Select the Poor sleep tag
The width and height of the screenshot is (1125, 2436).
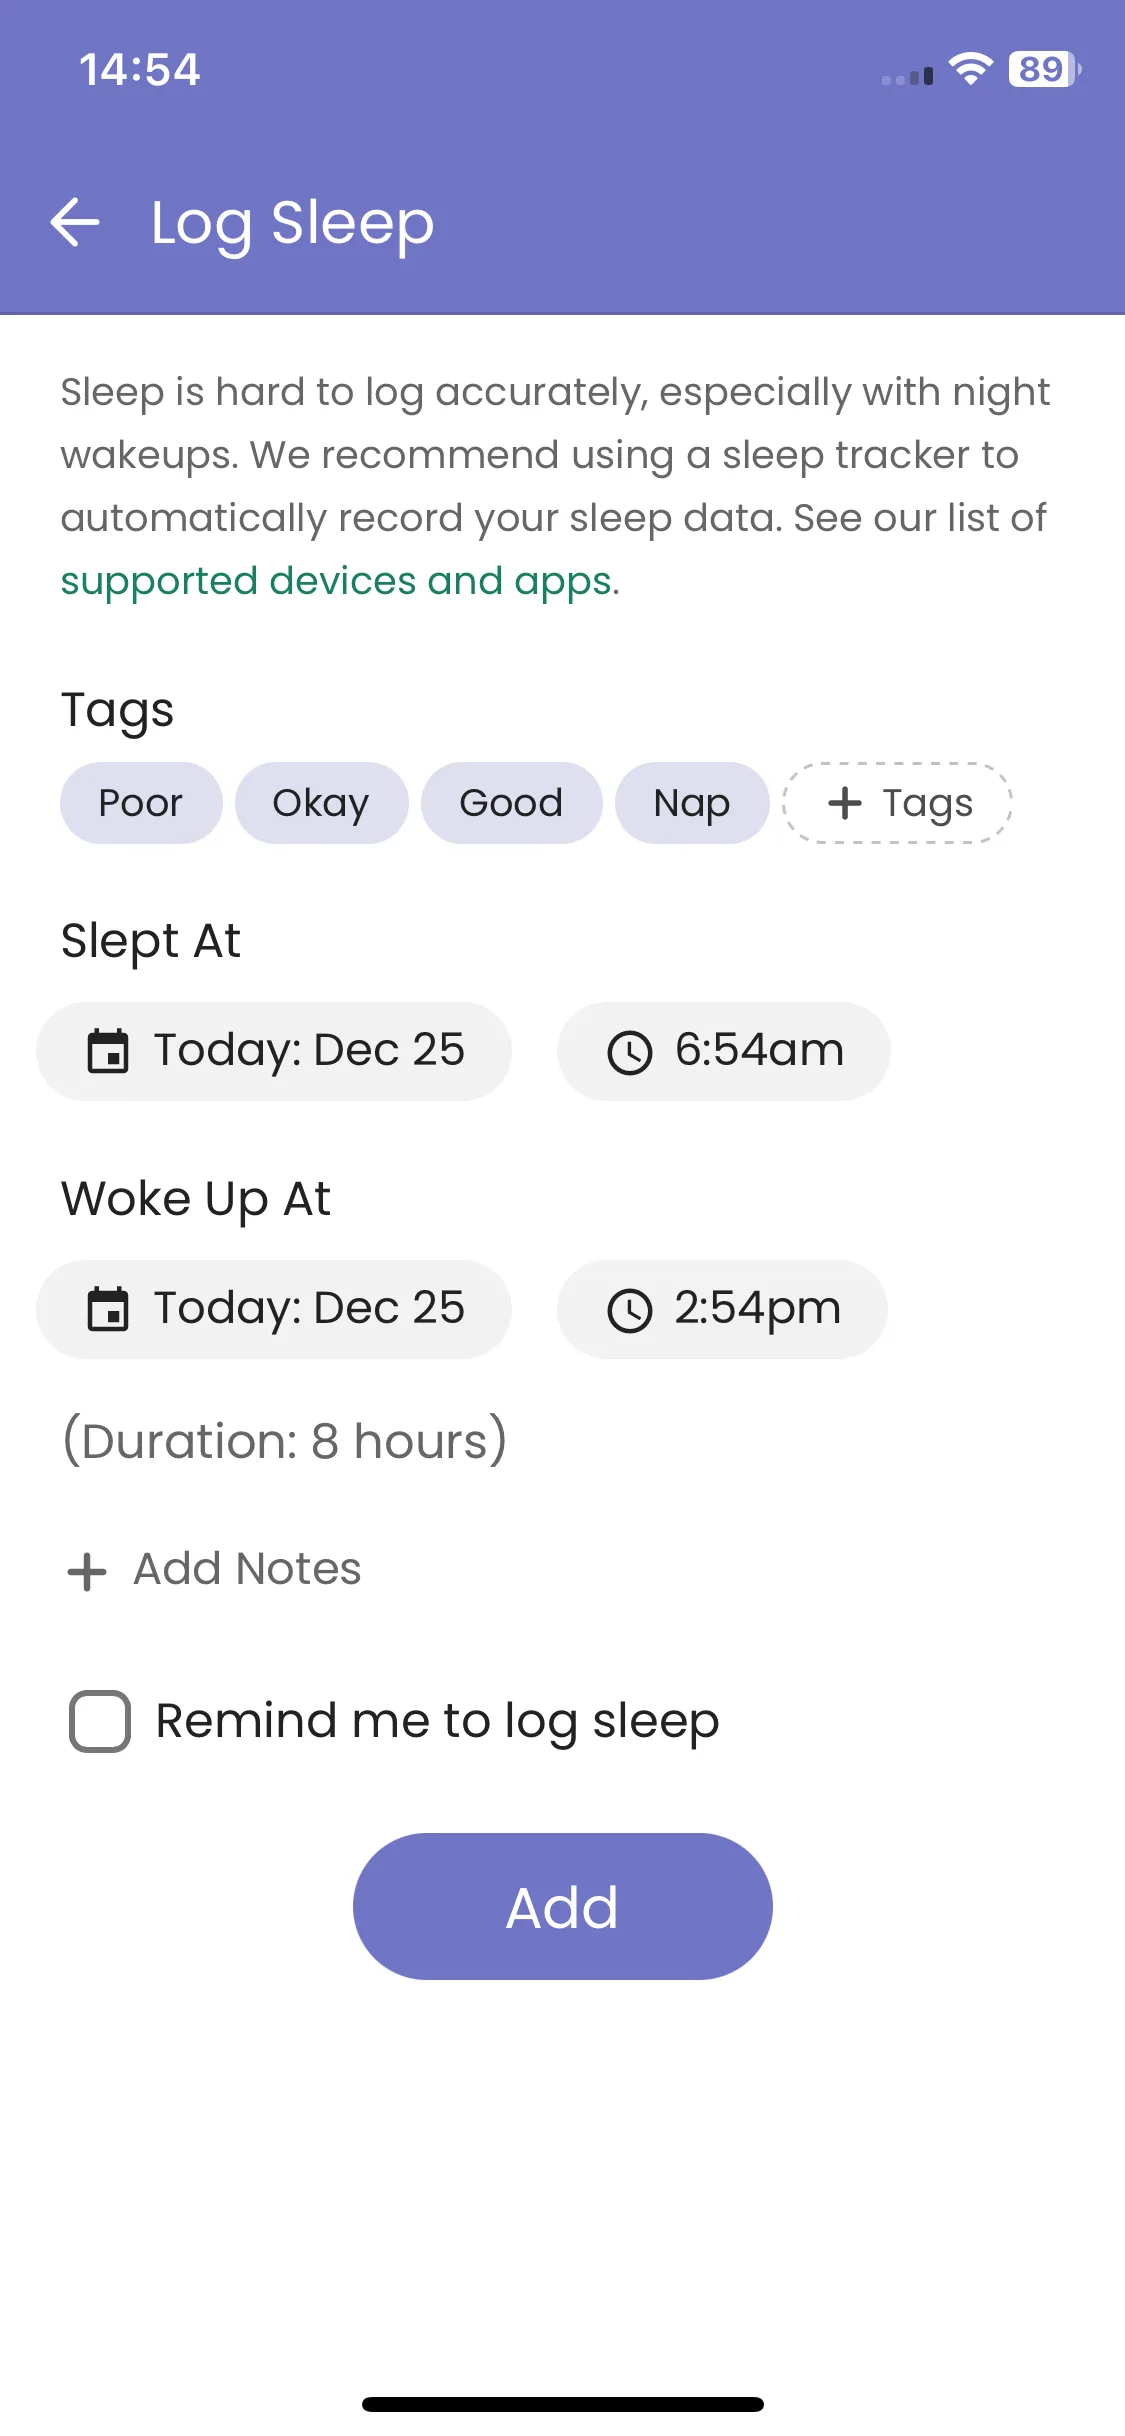click(x=141, y=803)
